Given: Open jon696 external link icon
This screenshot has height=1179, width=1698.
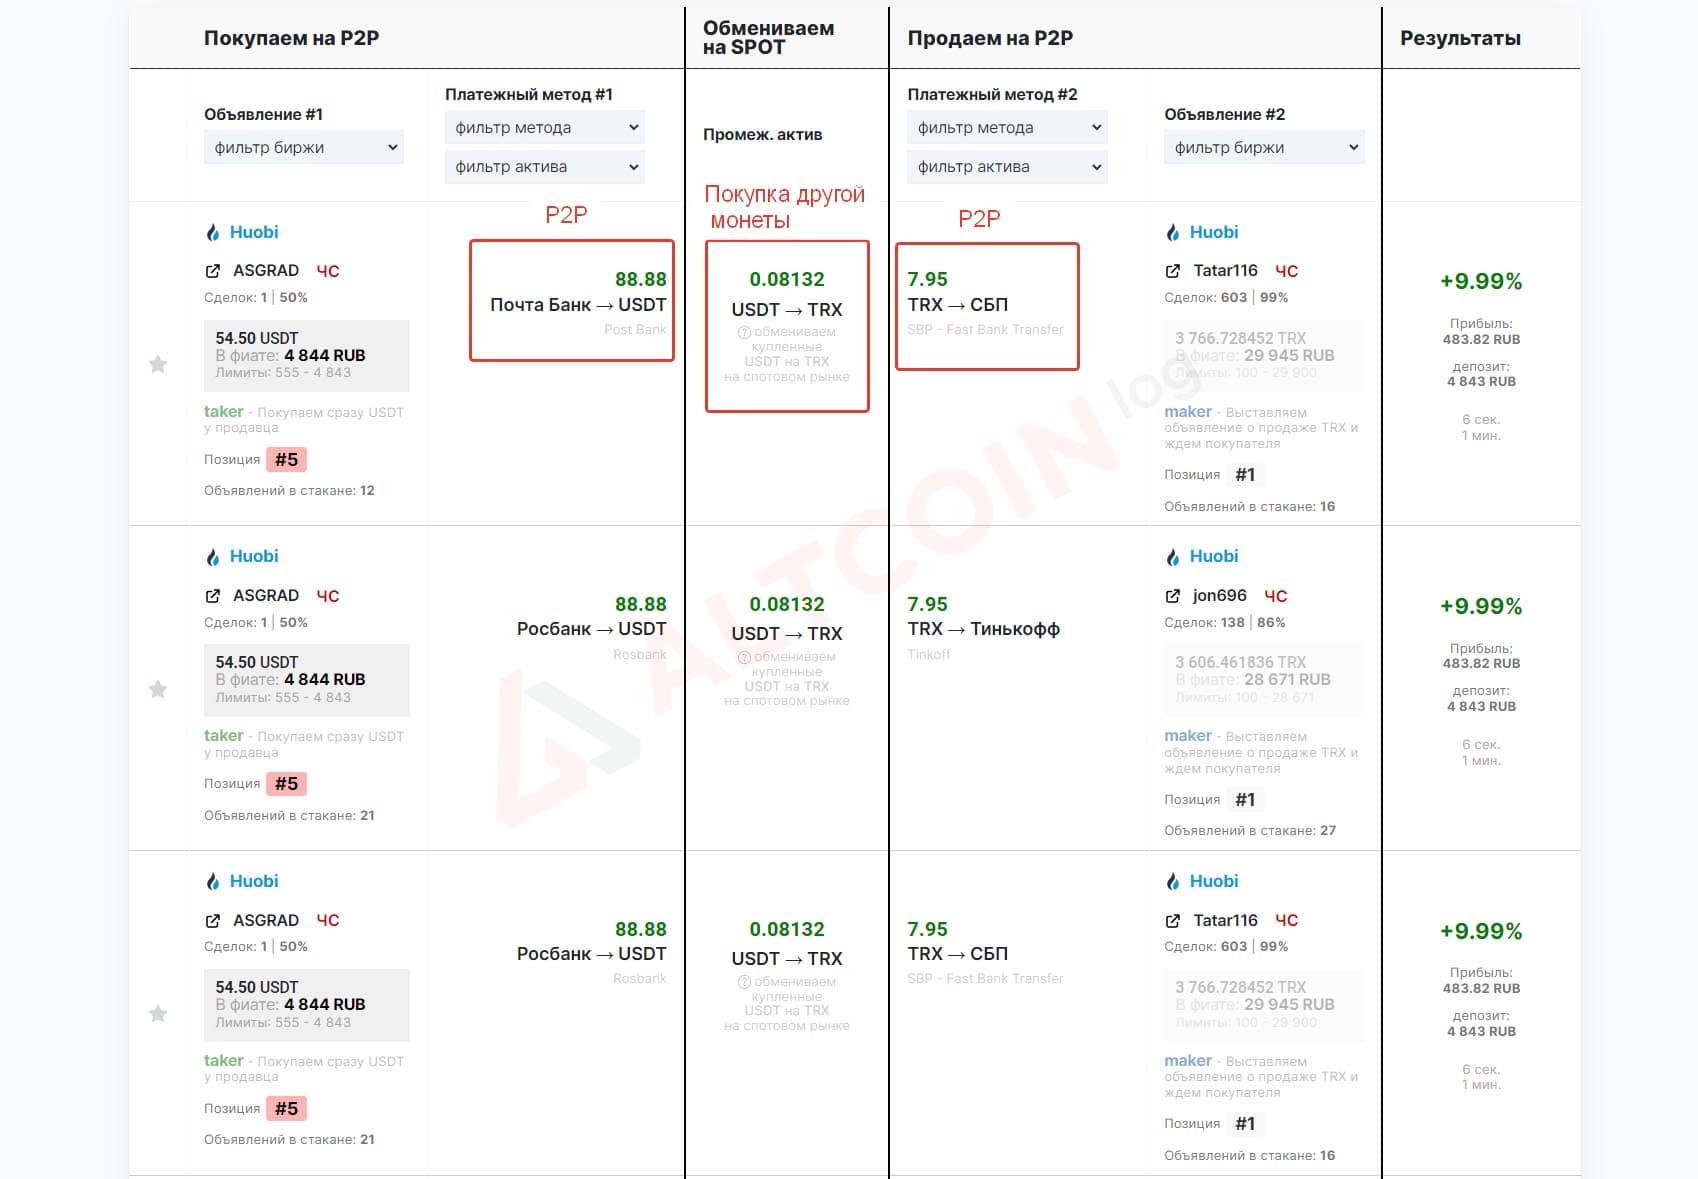Looking at the screenshot, I should click(1172, 596).
